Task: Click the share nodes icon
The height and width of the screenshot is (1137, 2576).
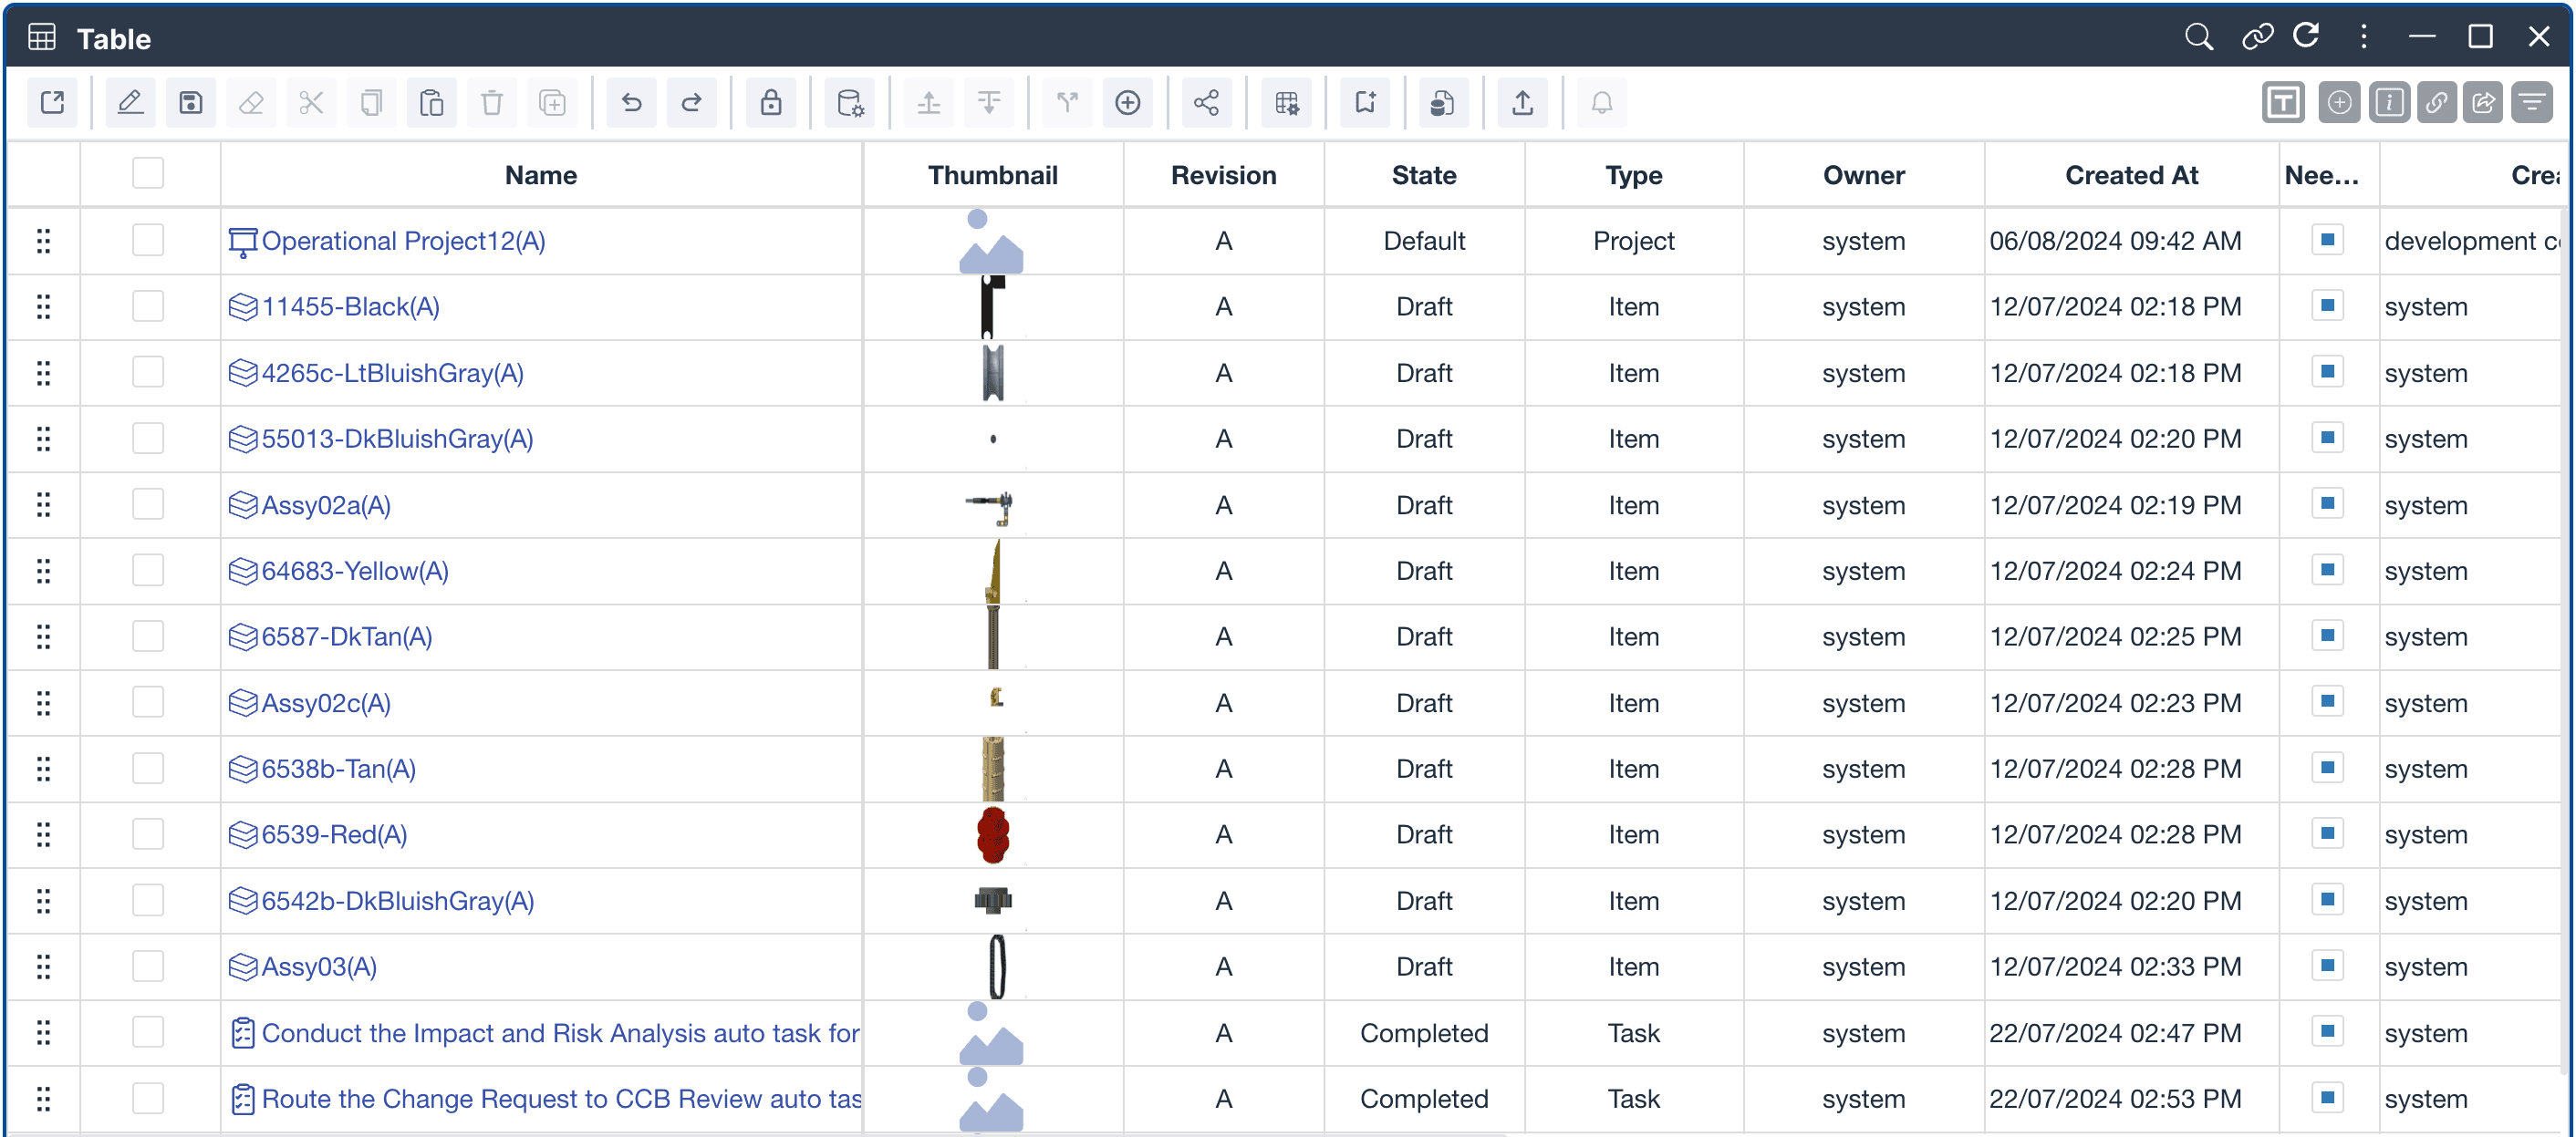Action: coord(1206,102)
